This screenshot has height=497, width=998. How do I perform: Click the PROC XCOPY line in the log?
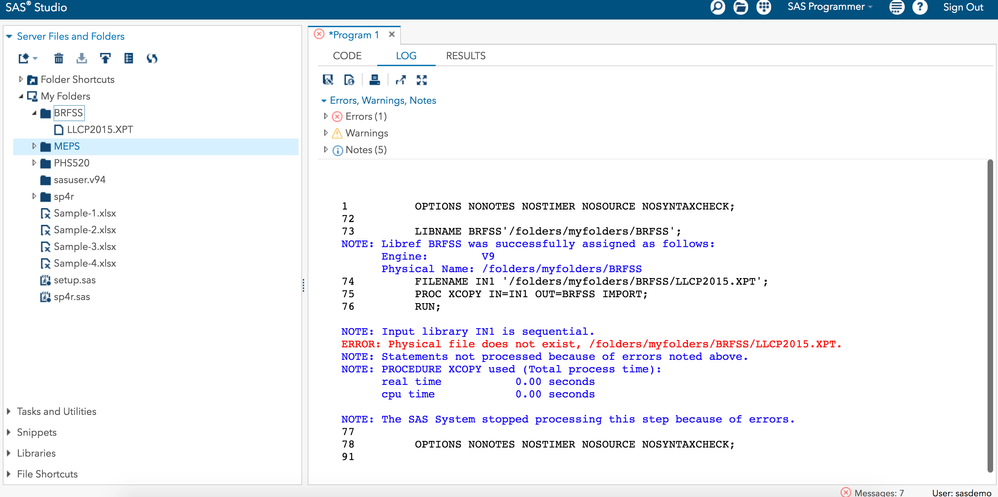tap(531, 294)
